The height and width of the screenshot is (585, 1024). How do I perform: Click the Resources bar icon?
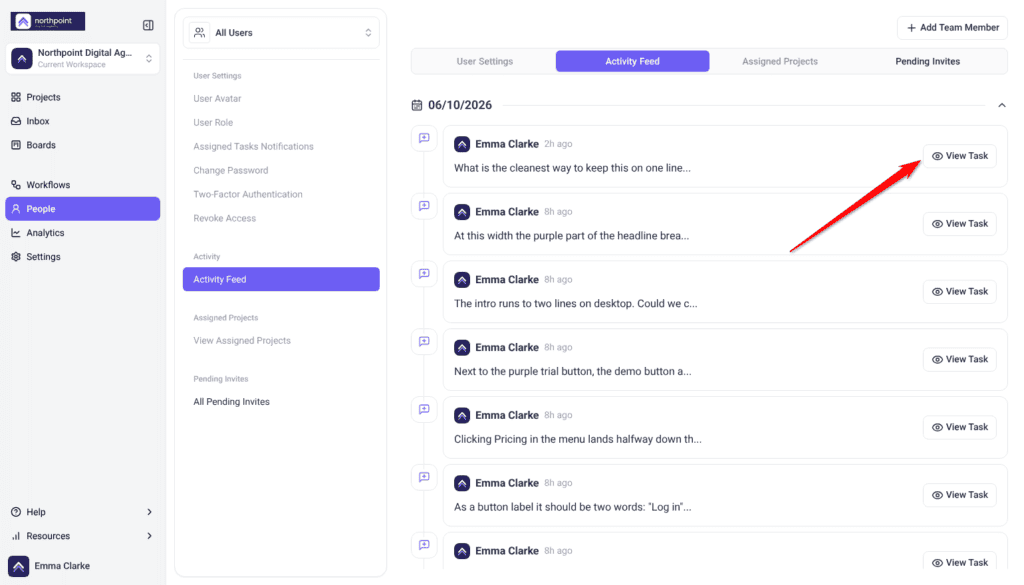pos(16,536)
